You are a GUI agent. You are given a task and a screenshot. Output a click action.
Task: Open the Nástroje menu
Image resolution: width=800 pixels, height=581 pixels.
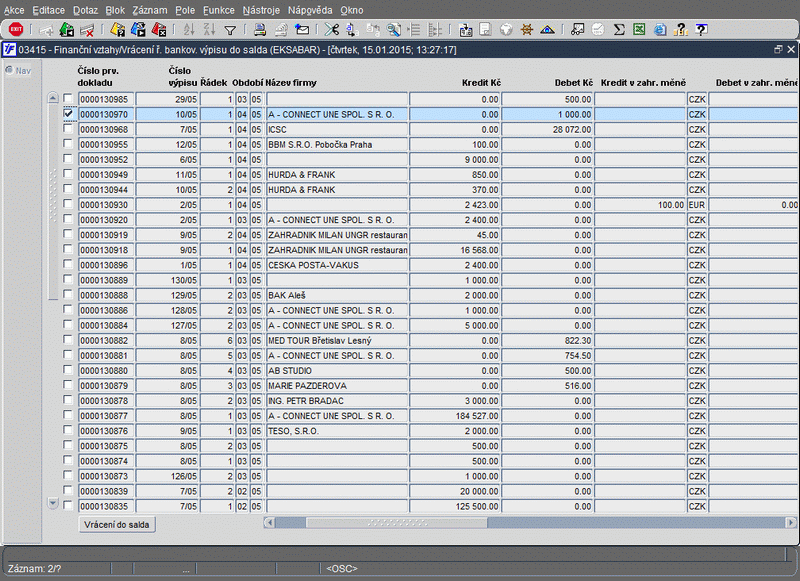click(x=261, y=10)
